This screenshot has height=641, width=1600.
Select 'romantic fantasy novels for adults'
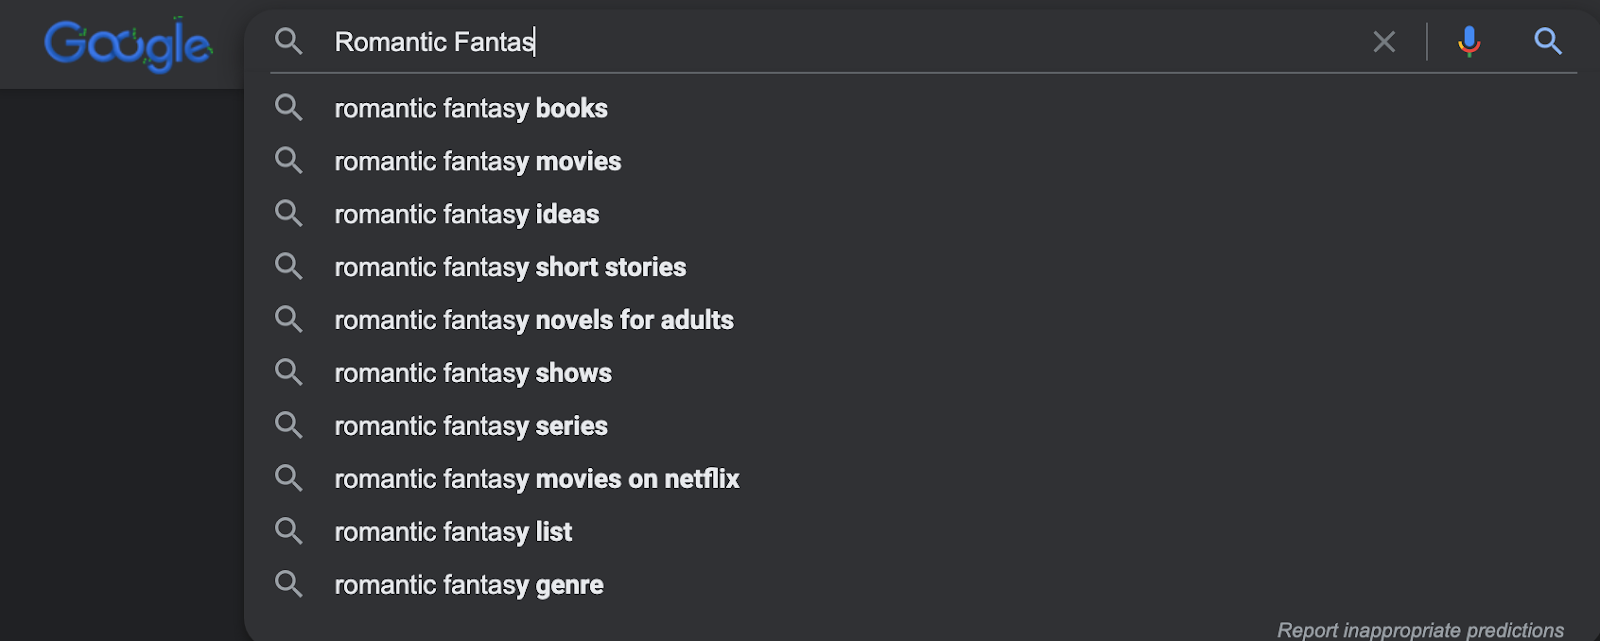534,320
